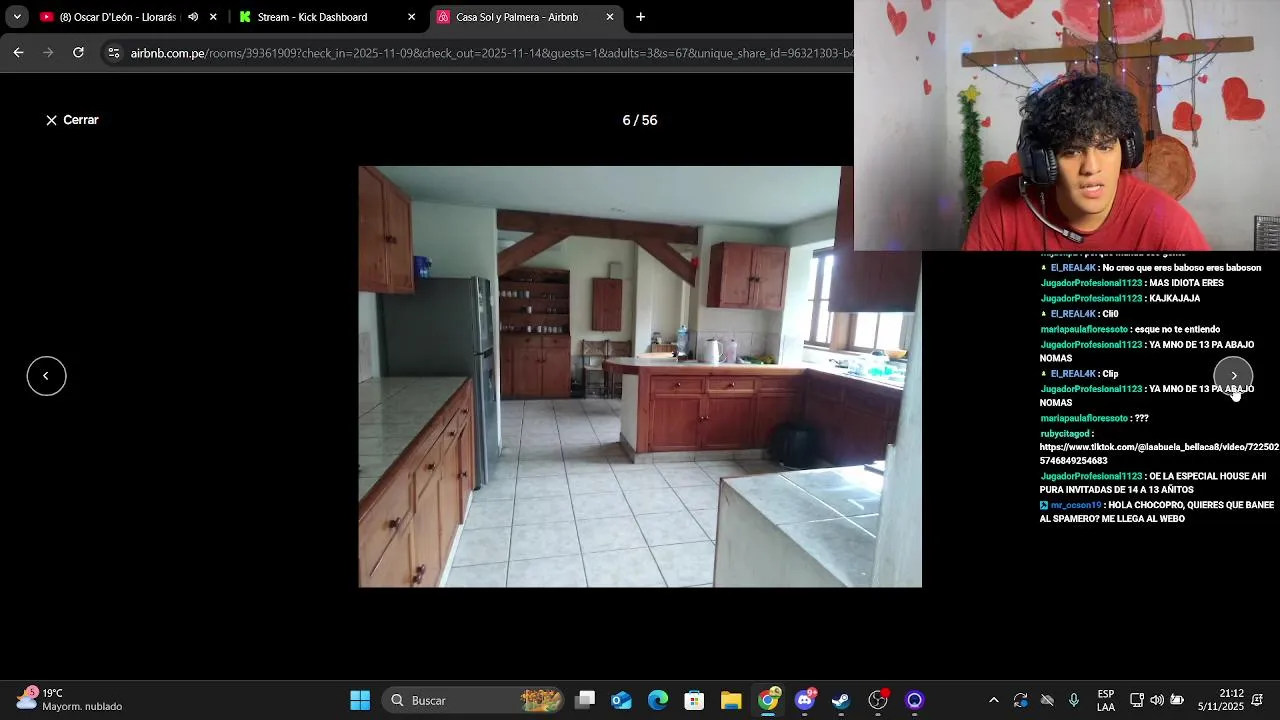Viewport: 1280px width, 720px height.
Task: View site information icon in address bar
Action: (x=113, y=53)
